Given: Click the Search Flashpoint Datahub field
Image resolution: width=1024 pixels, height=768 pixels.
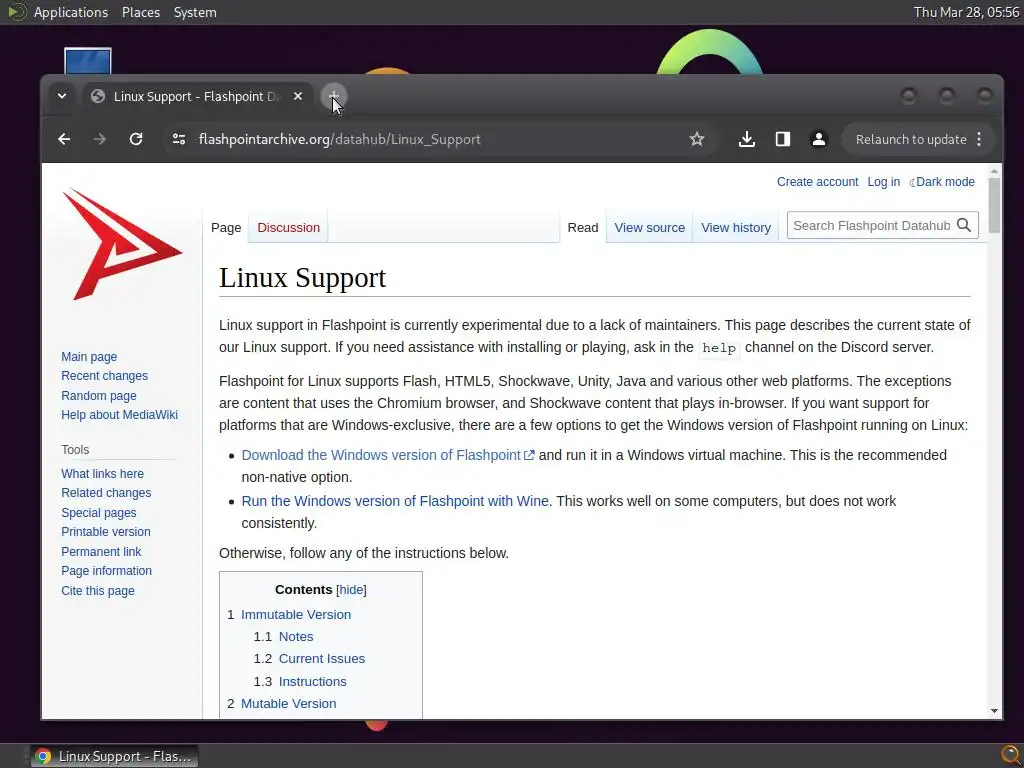Looking at the screenshot, I should pos(871,225).
